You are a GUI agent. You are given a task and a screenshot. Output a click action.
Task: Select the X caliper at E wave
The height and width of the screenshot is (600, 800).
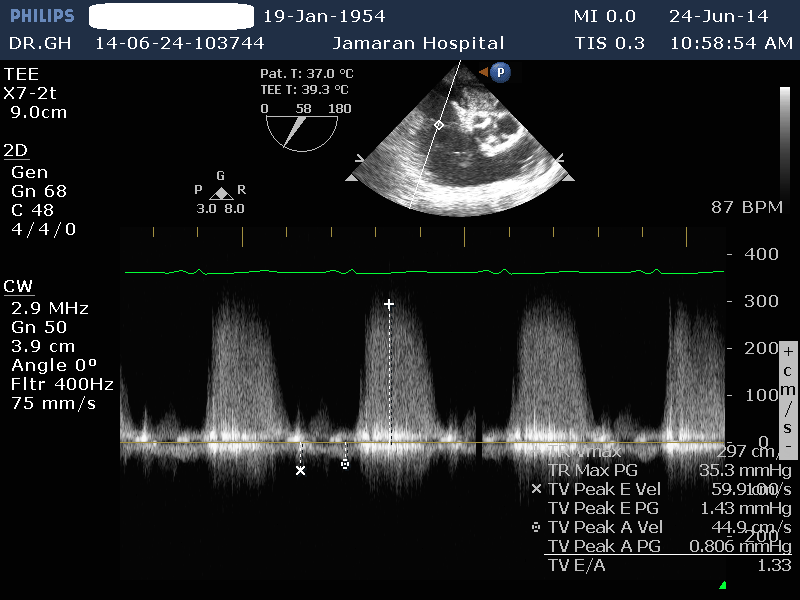point(300,470)
